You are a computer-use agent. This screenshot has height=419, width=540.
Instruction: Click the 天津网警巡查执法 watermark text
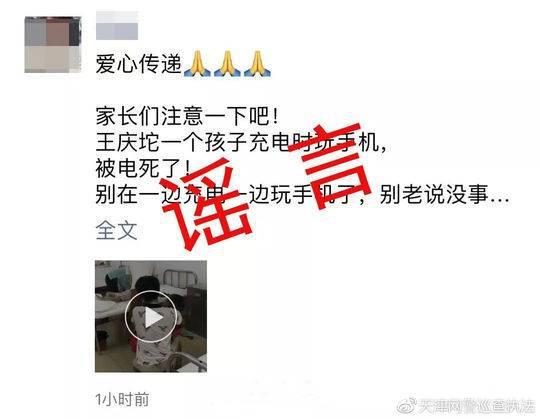(x=477, y=406)
